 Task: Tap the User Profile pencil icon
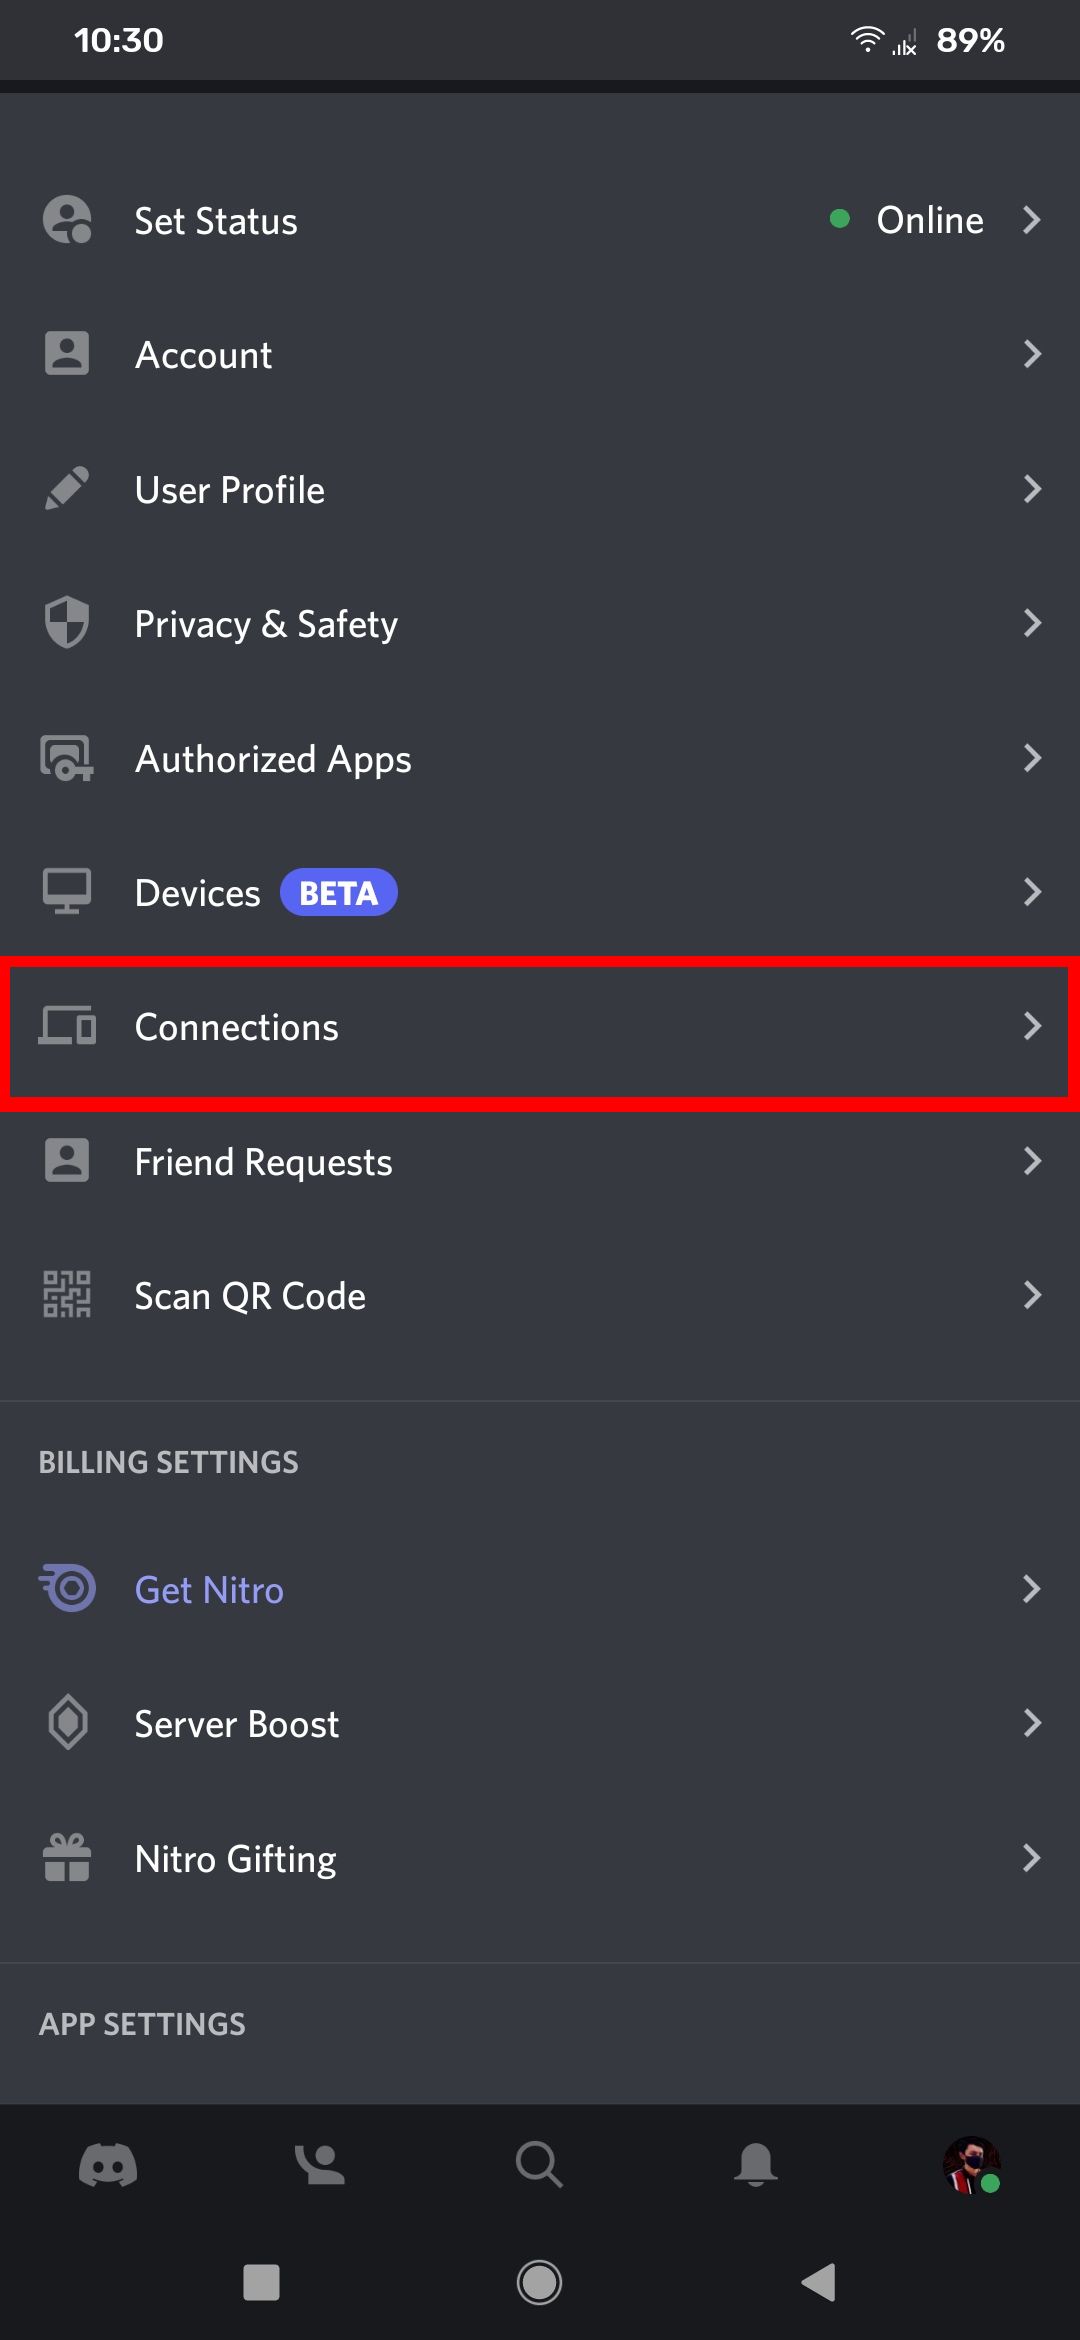coord(67,489)
